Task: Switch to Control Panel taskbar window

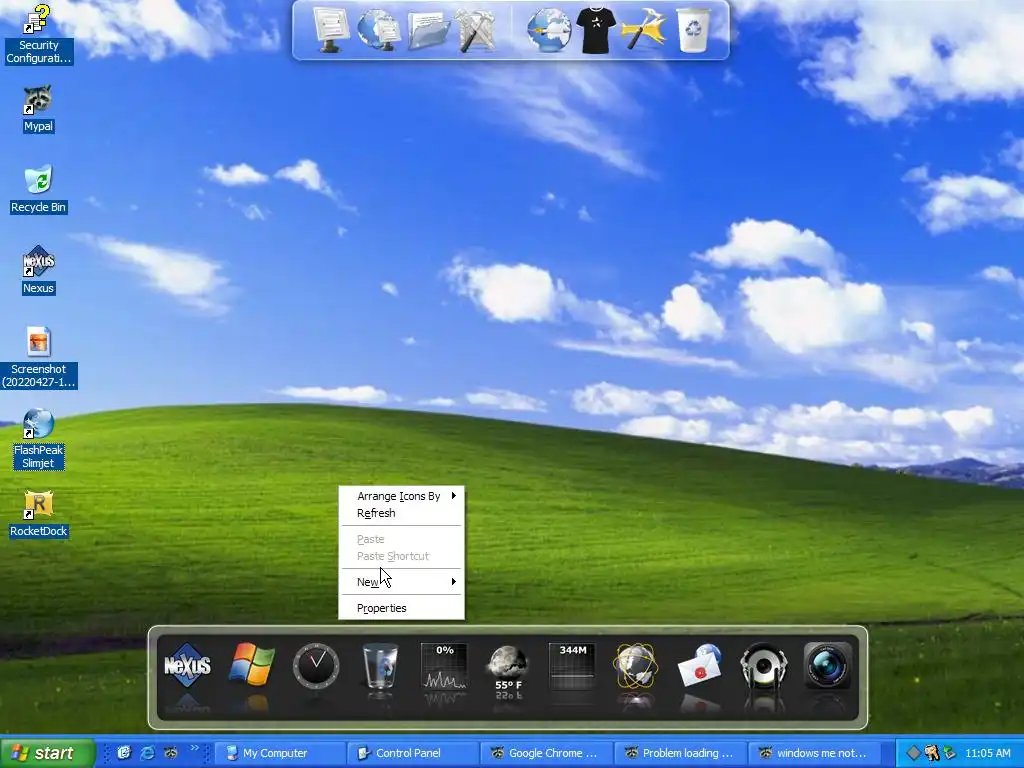Action: pos(414,753)
